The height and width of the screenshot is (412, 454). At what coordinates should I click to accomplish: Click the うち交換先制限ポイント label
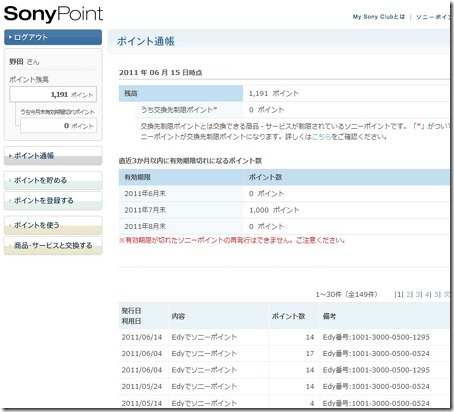click(179, 110)
